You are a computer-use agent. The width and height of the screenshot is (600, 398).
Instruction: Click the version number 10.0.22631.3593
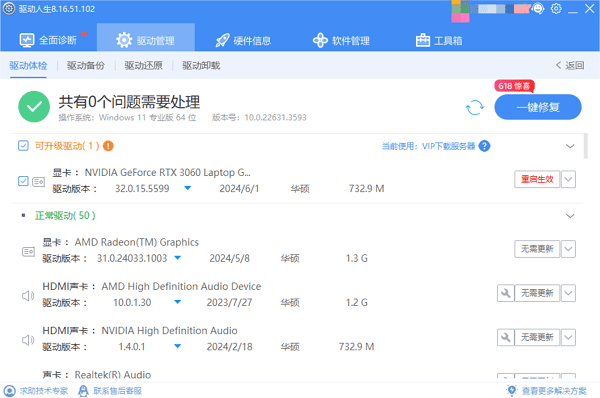pos(276,117)
